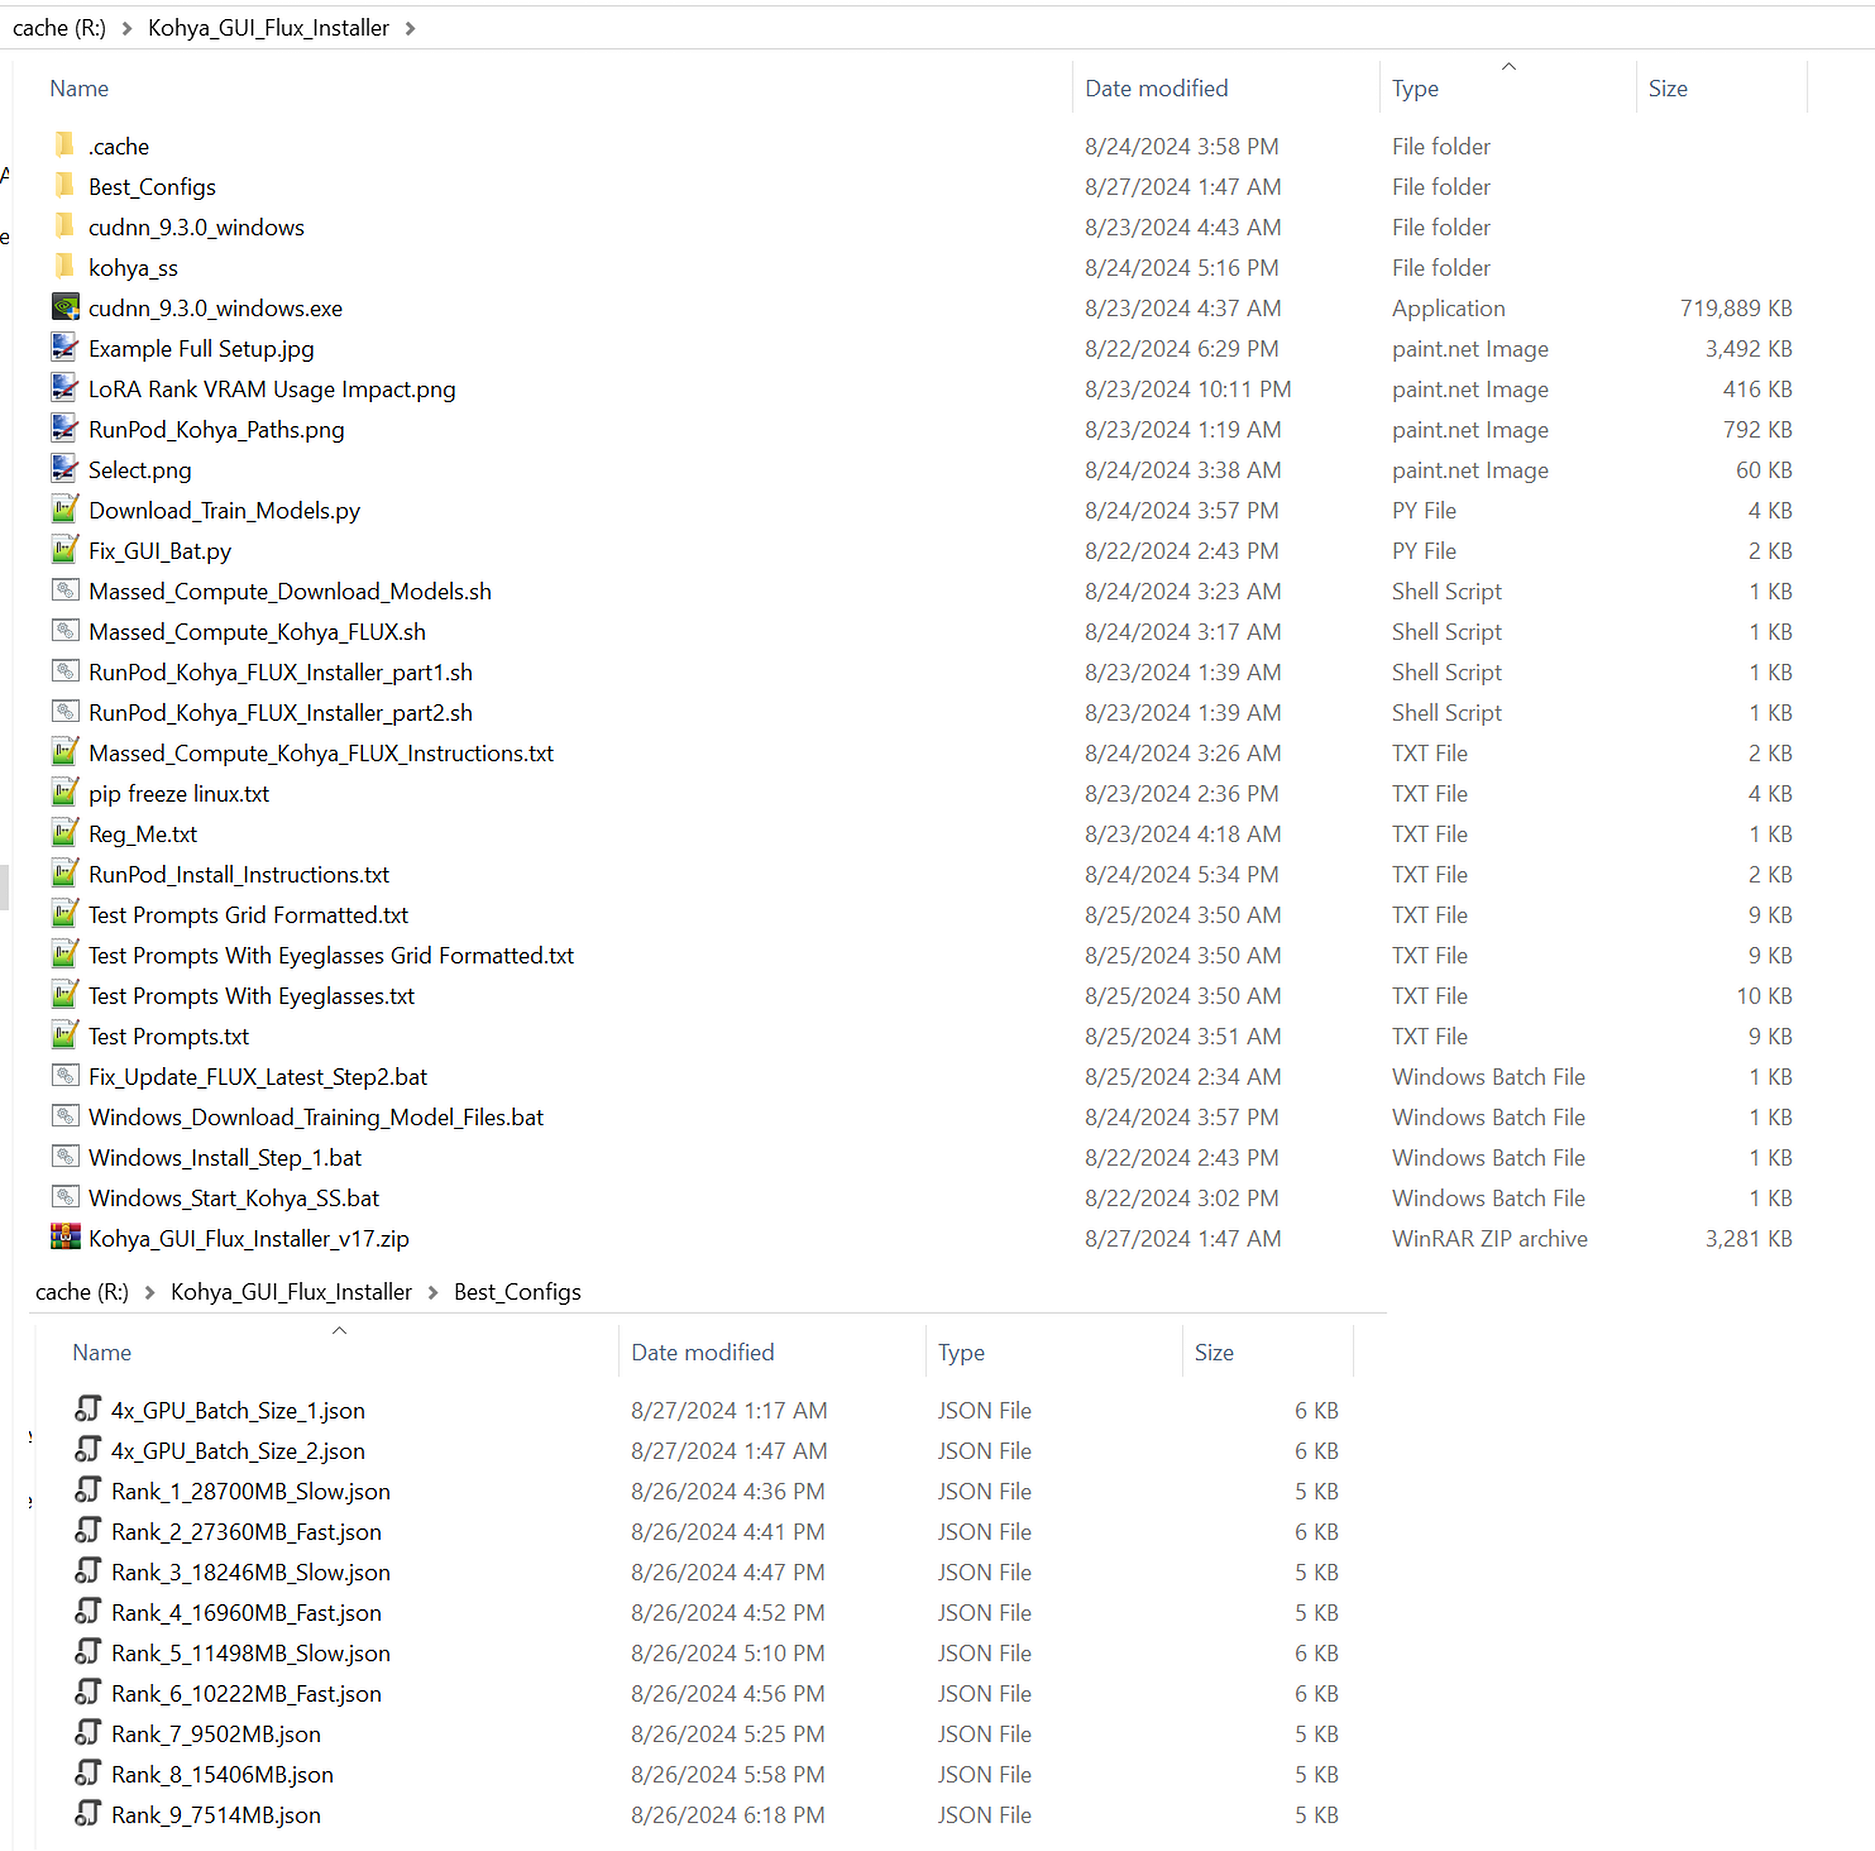Click the Windows_Start_Kohya_SS.bat file icon
This screenshot has width=1875, height=1851.
pos(65,1197)
